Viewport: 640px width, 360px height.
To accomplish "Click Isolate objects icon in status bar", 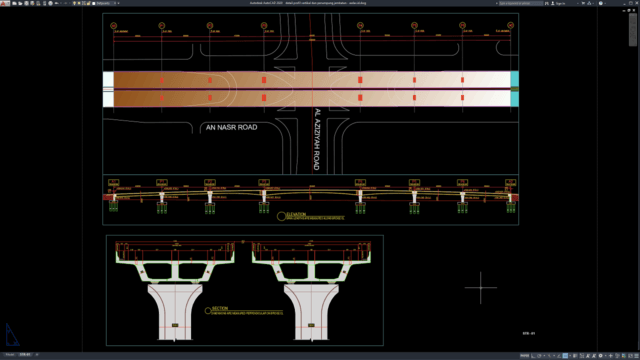I will 617,356.
